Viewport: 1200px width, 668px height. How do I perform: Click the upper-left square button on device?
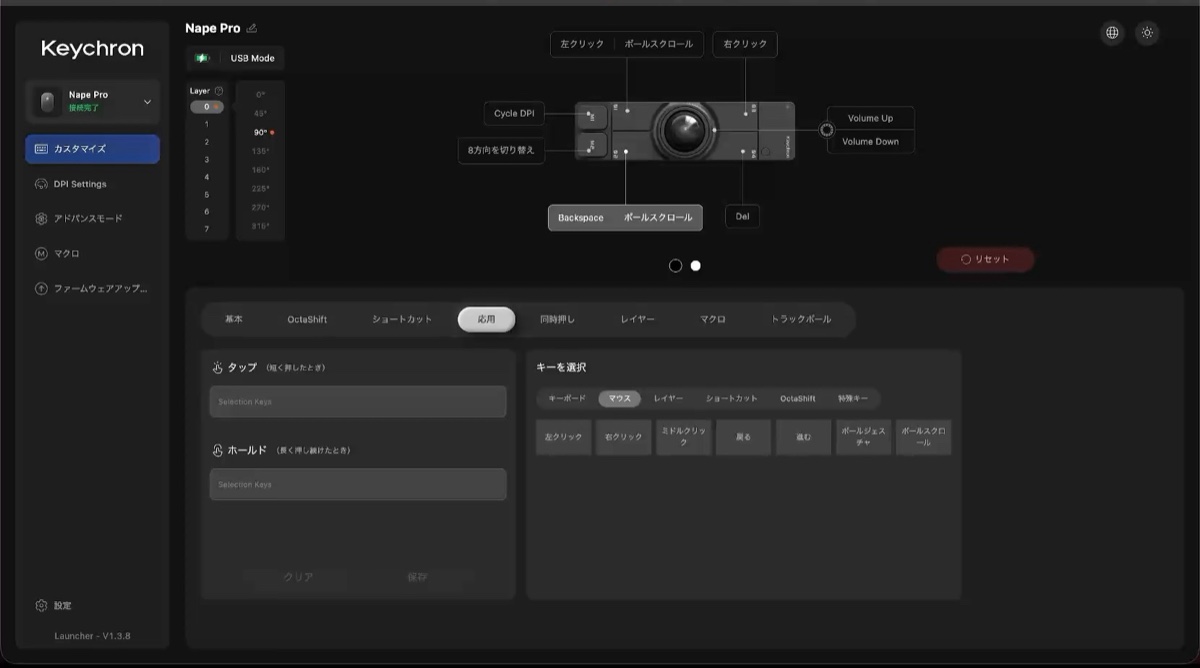[590, 116]
